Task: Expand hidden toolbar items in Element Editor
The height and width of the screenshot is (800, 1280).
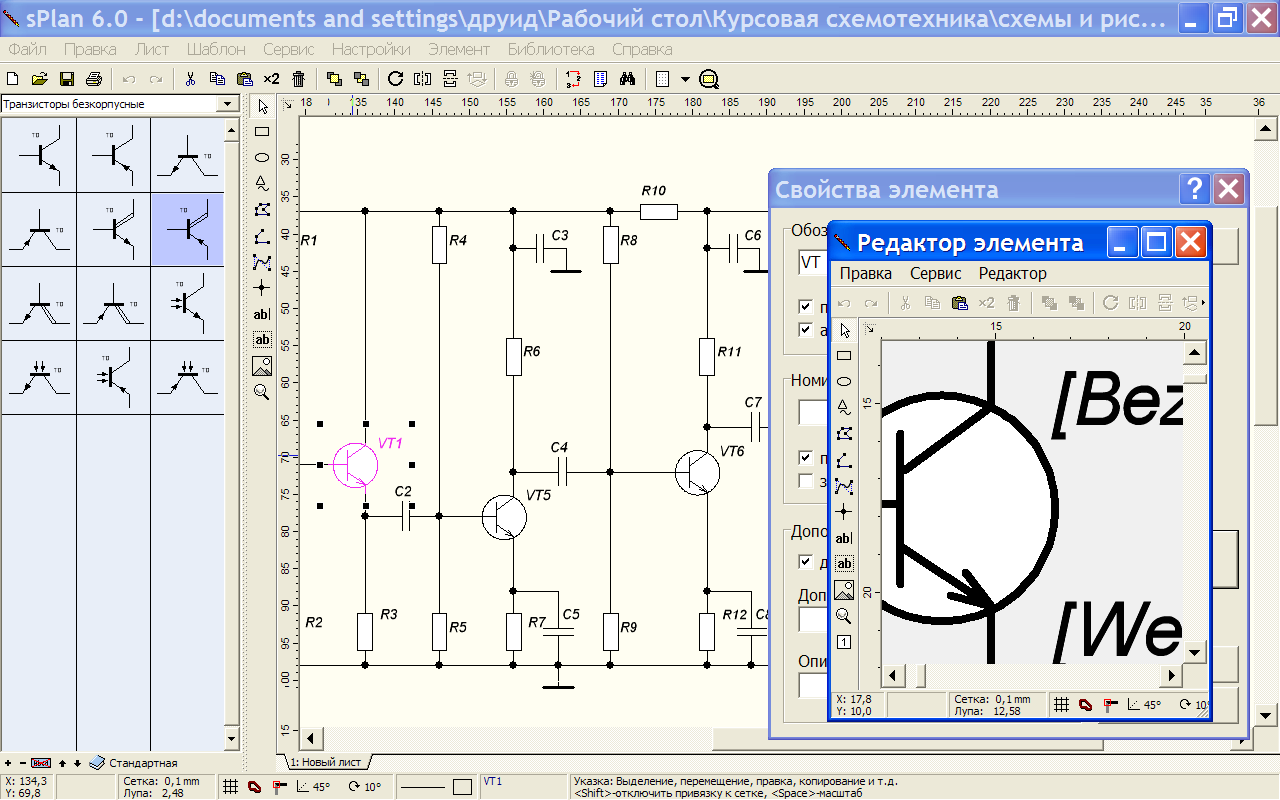Action: [x=1203, y=303]
